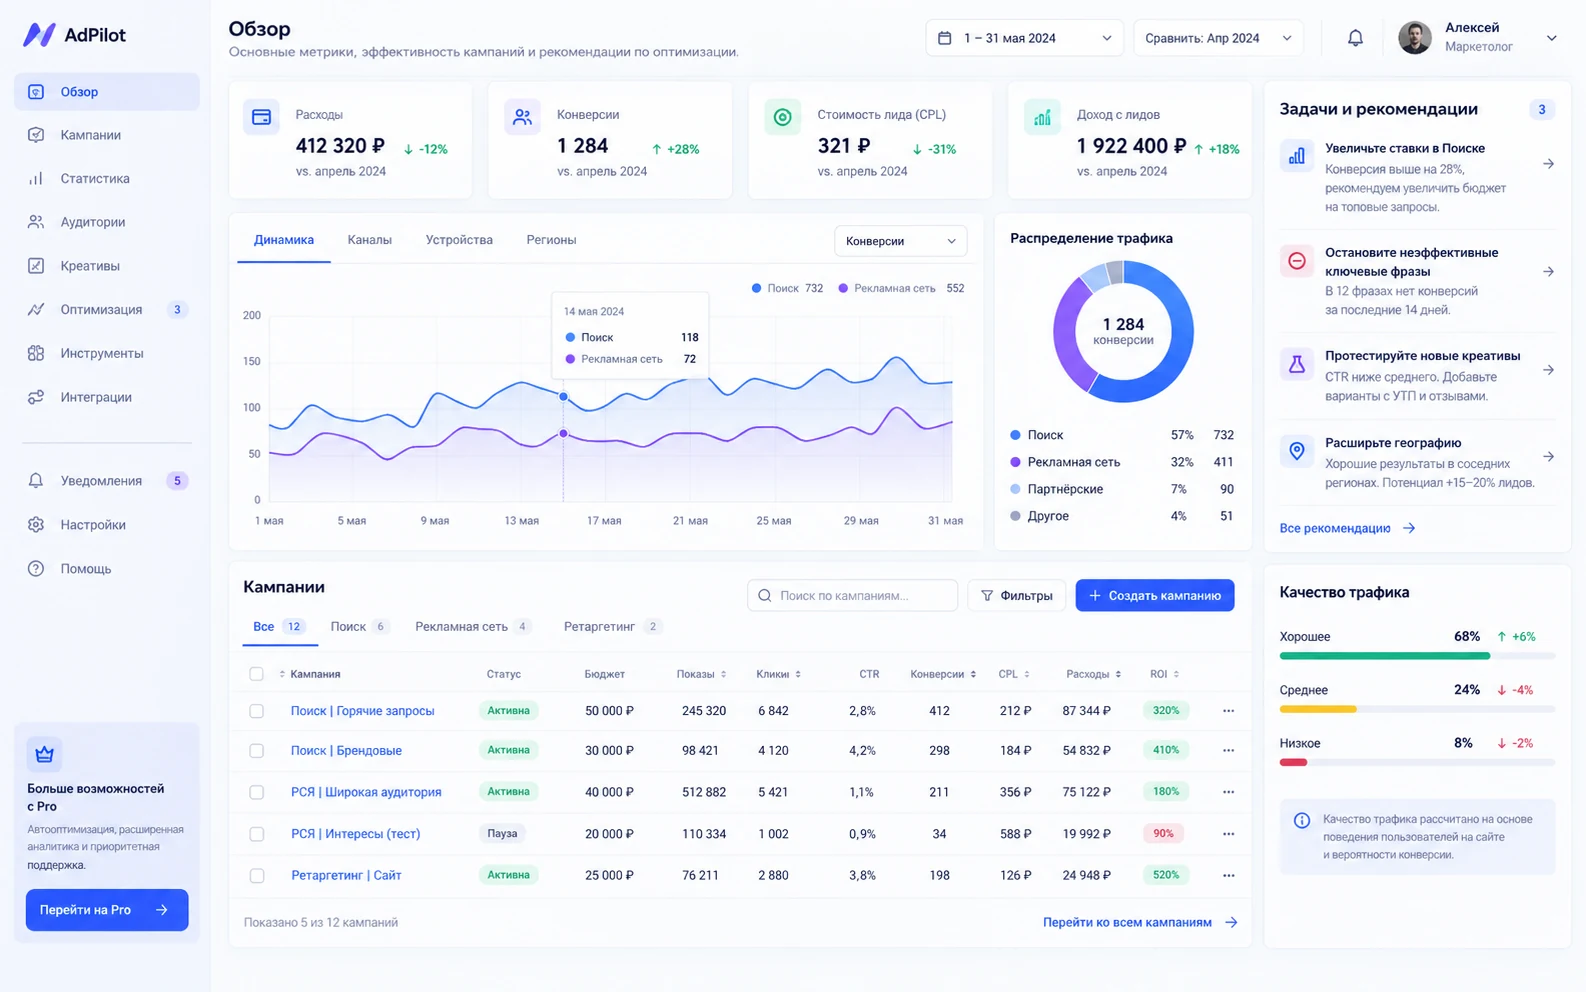
Task: Open the Конверсии metric dropdown on chart
Action: [x=900, y=241]
